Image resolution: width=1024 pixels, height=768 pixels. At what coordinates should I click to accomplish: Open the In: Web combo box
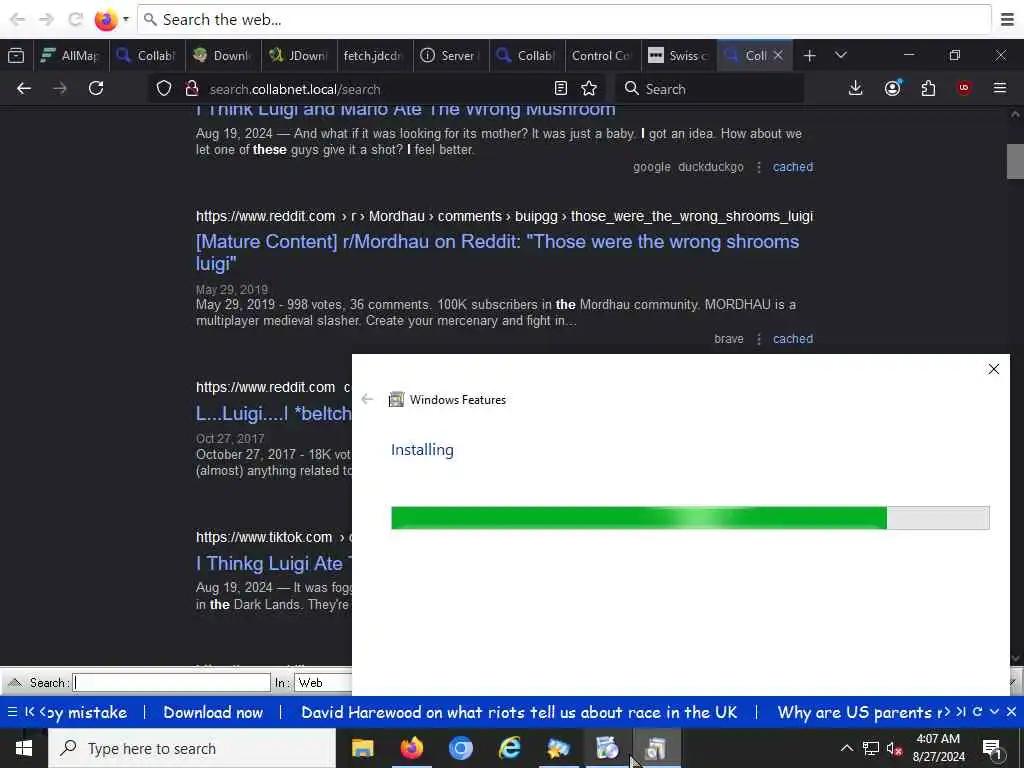(x=323, y=682)
